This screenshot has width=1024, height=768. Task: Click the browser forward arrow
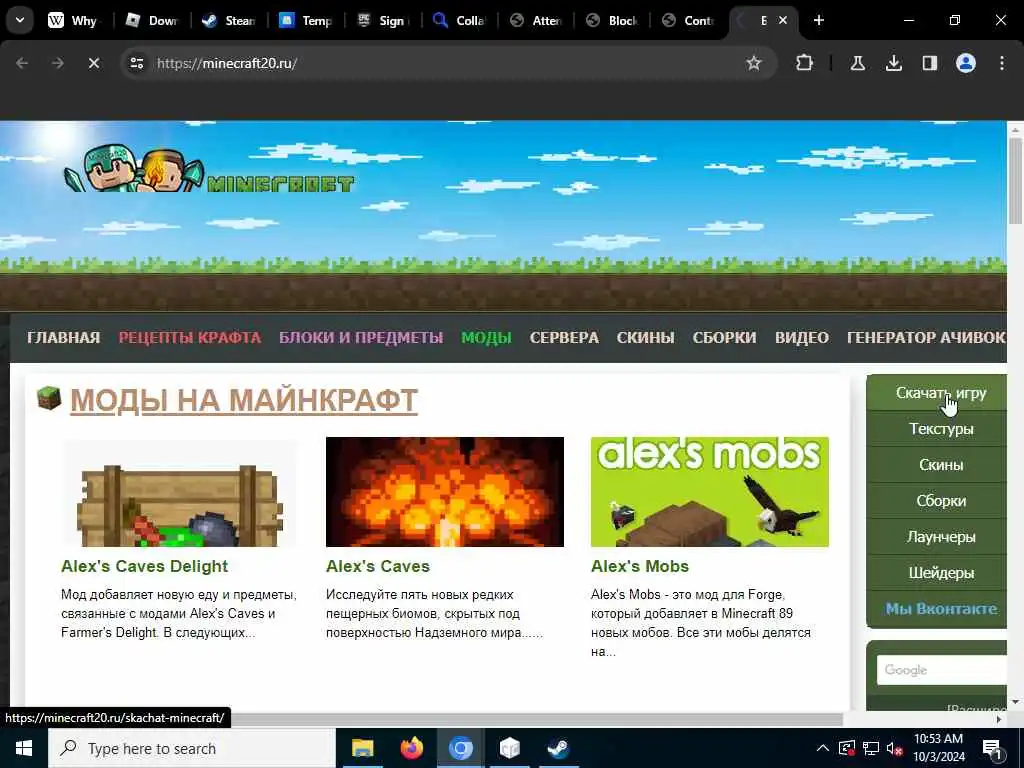pyautogui.click(x=58, y=63)
